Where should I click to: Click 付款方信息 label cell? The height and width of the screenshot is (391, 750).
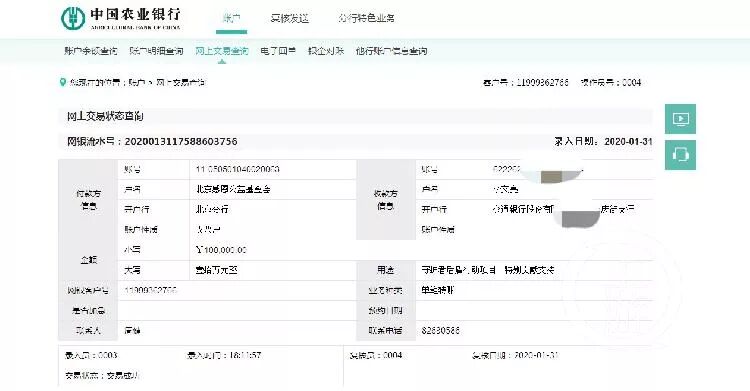(x=88, y=200)
